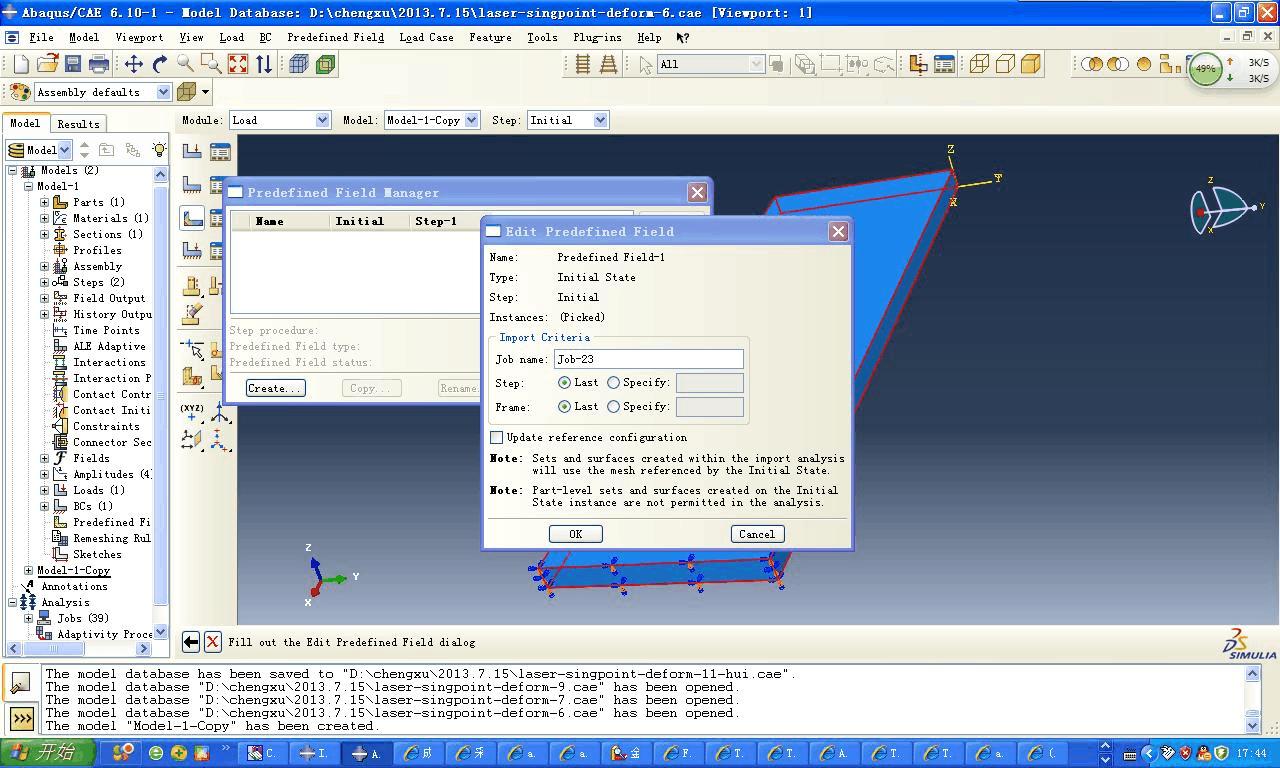Click the Create Datum CSYS tool icon
The image size is (1280, 768).
coord(220,412)
